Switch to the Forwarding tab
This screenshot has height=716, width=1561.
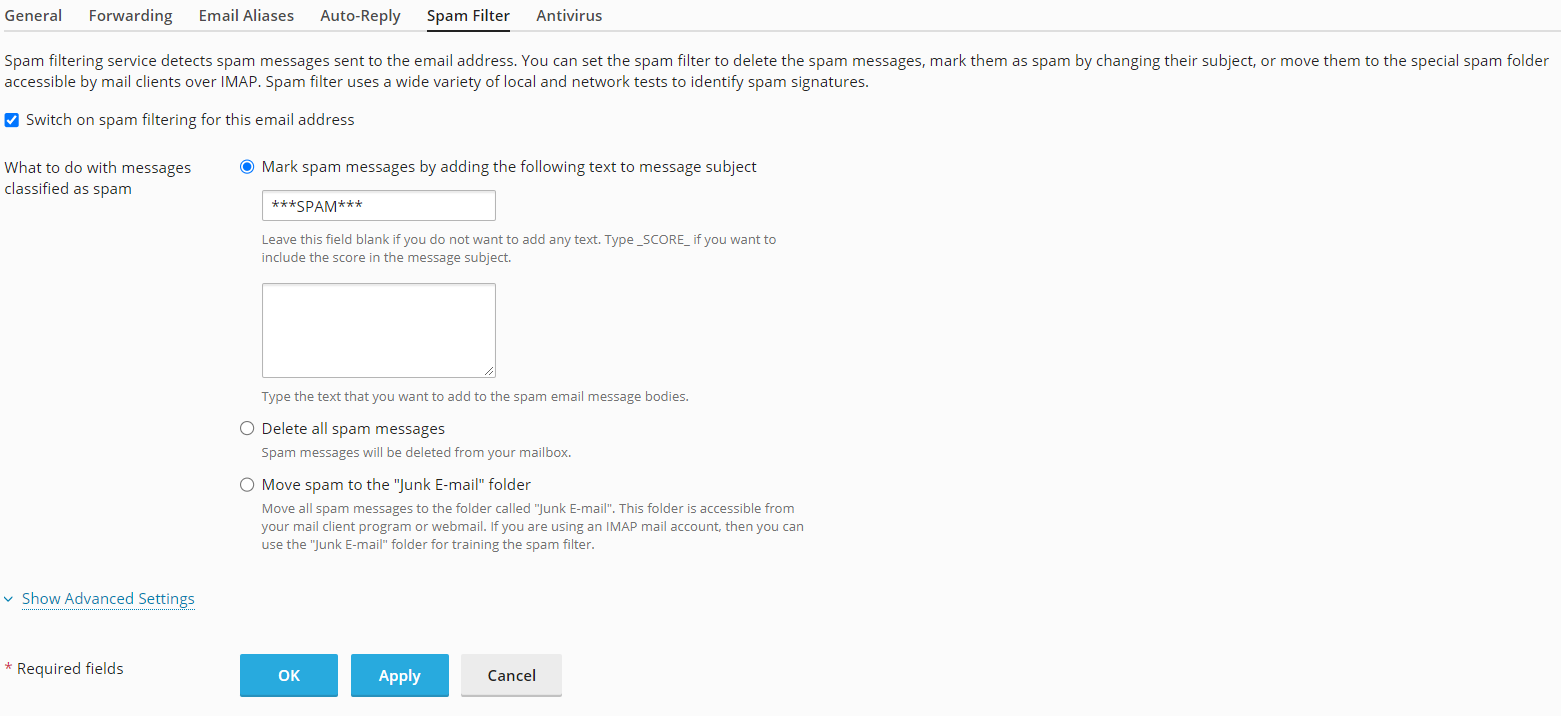(x=130, y=15)
